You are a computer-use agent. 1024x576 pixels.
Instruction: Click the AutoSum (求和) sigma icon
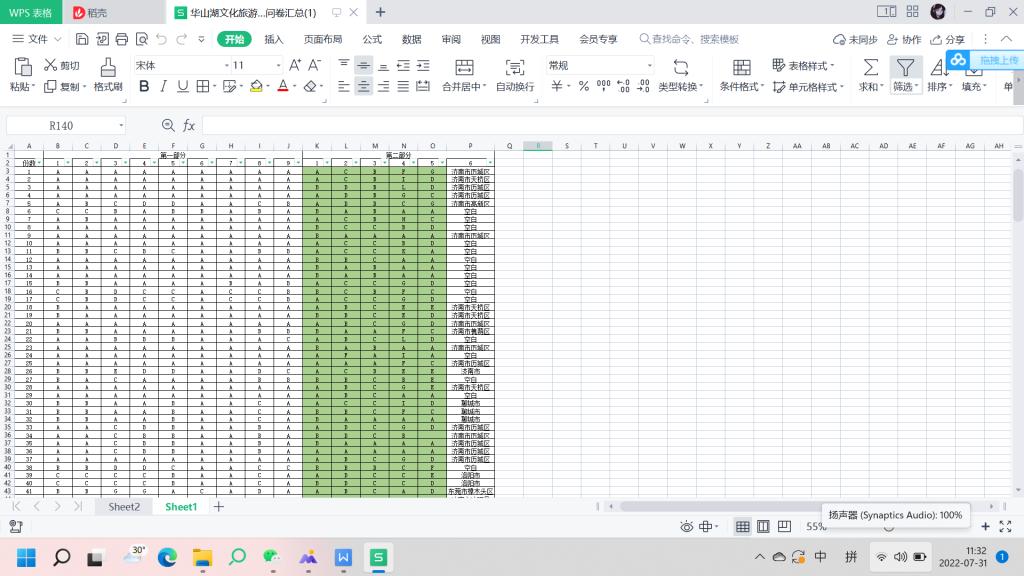point(871,67)
